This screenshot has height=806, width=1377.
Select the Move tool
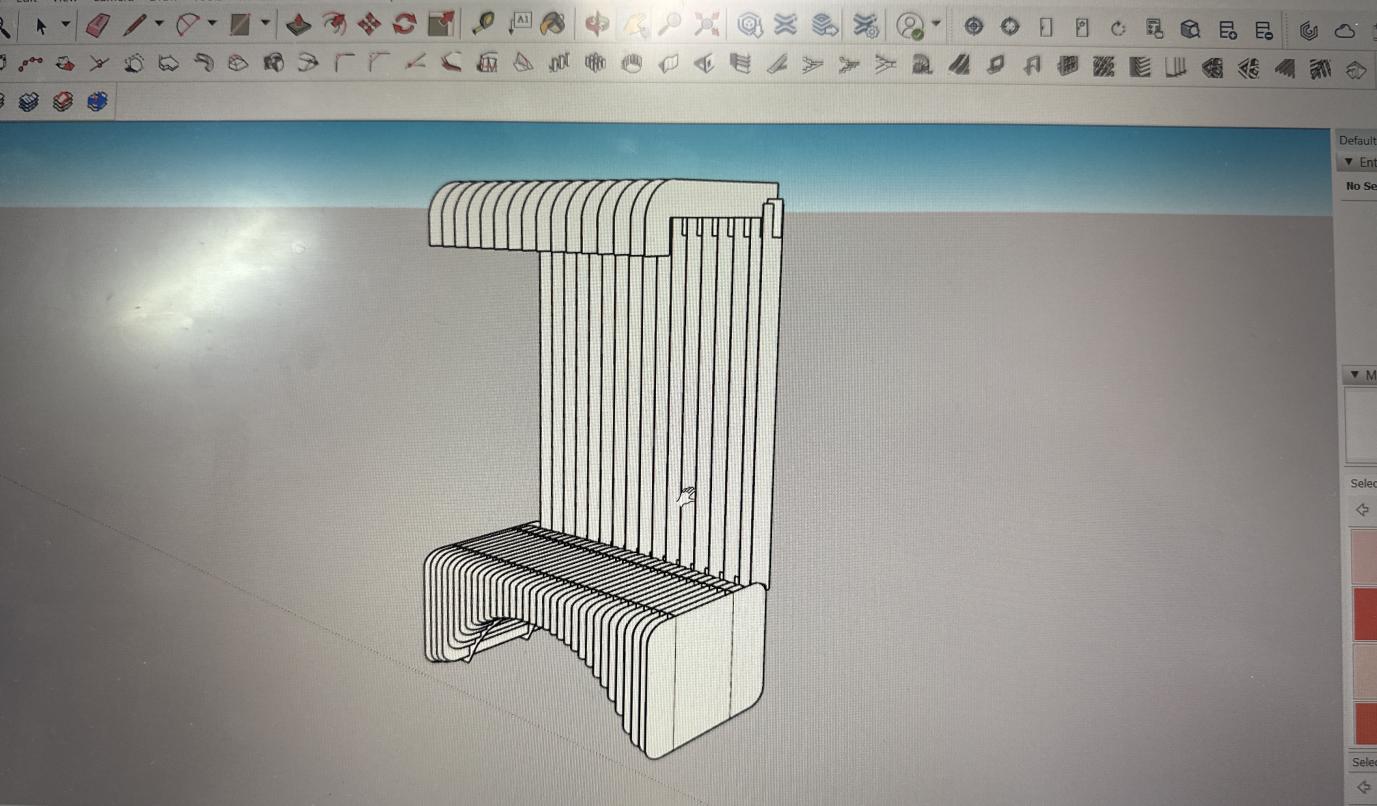[x=369, y=24]
